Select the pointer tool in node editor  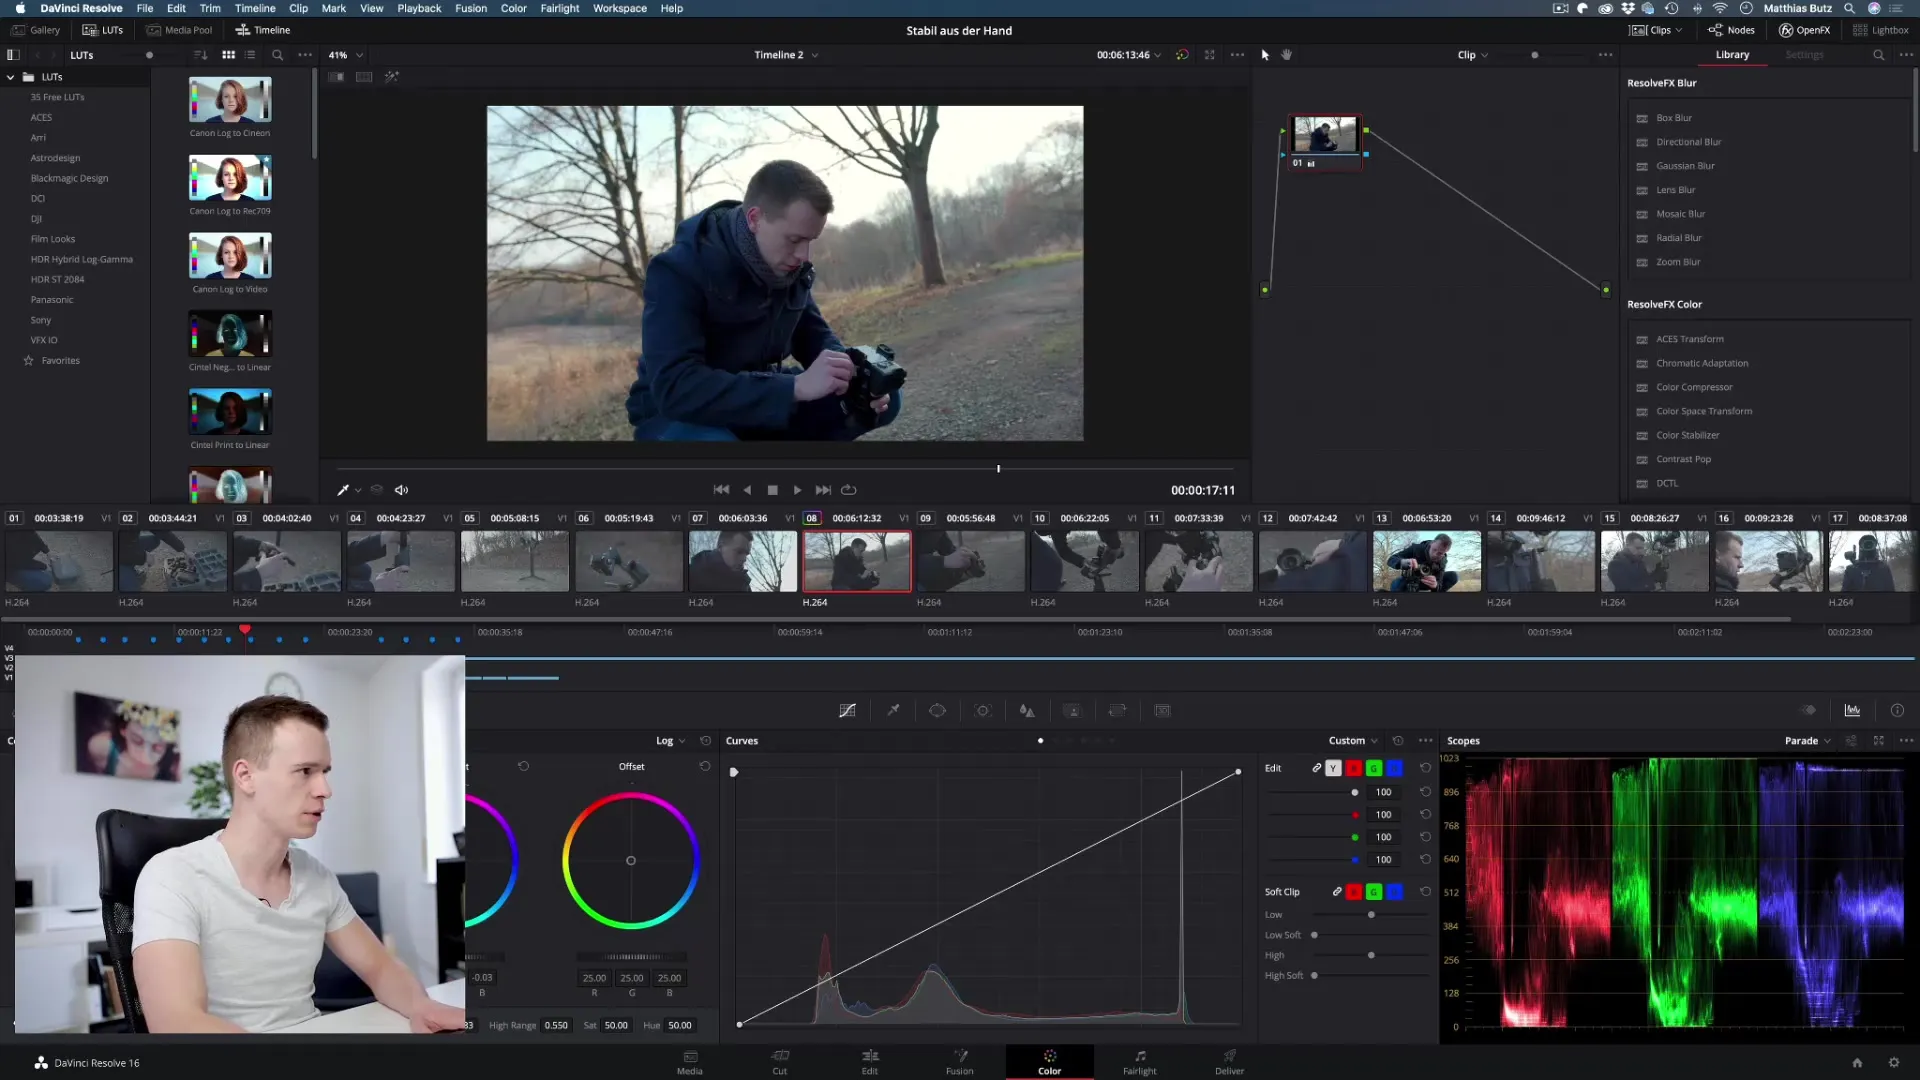1265,55
